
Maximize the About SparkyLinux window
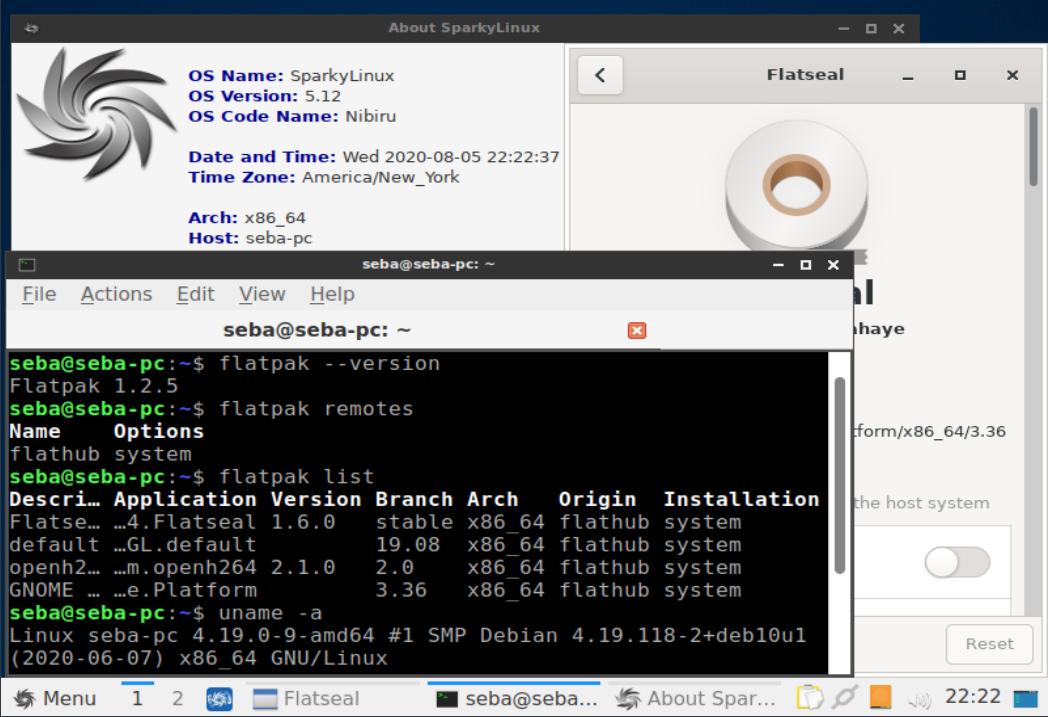[871, 28]
